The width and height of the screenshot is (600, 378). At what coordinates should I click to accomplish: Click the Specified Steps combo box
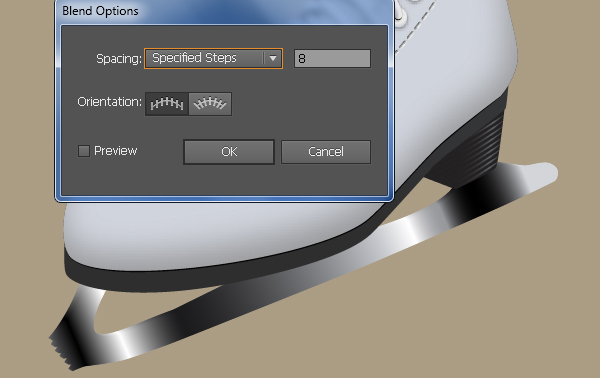[x=214, y=59]
